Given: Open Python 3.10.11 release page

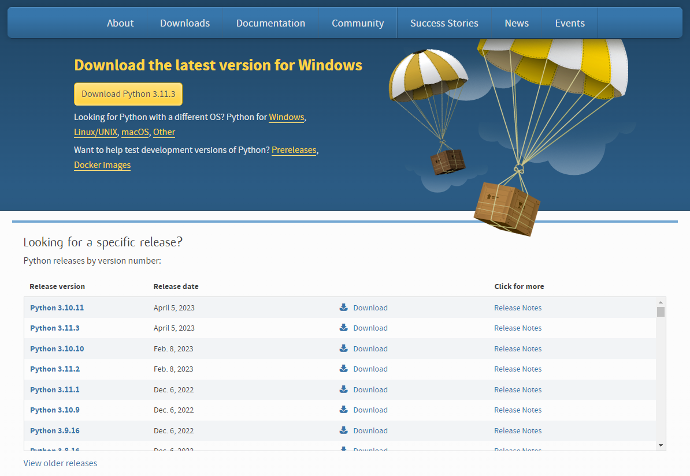Looking at the screenshot, I should [x=57, y=308].
